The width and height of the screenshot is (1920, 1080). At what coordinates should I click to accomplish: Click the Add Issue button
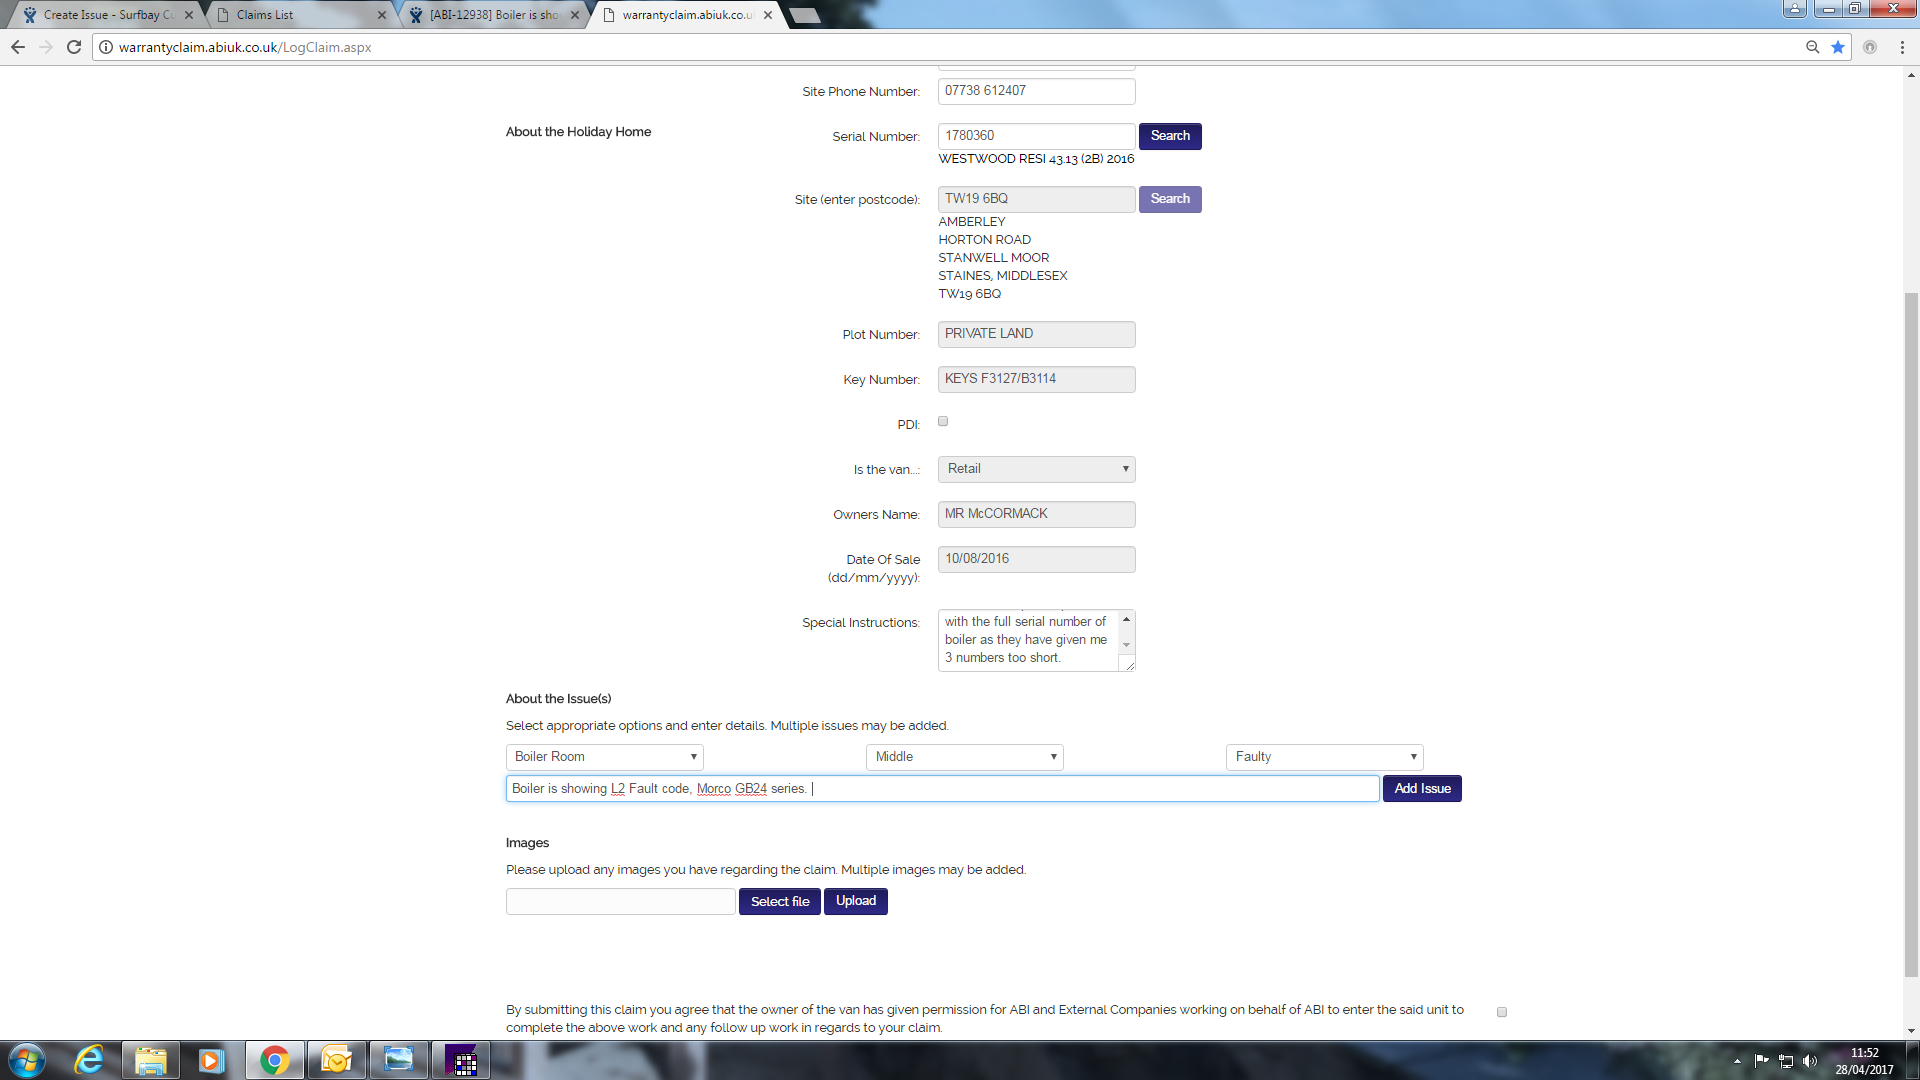[x=1421, y=789]
